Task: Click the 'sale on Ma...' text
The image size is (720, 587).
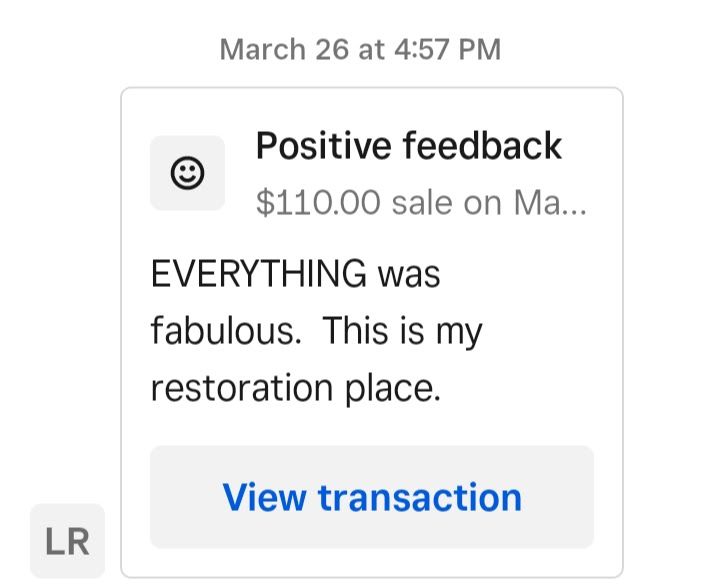Action: (489, 203)
